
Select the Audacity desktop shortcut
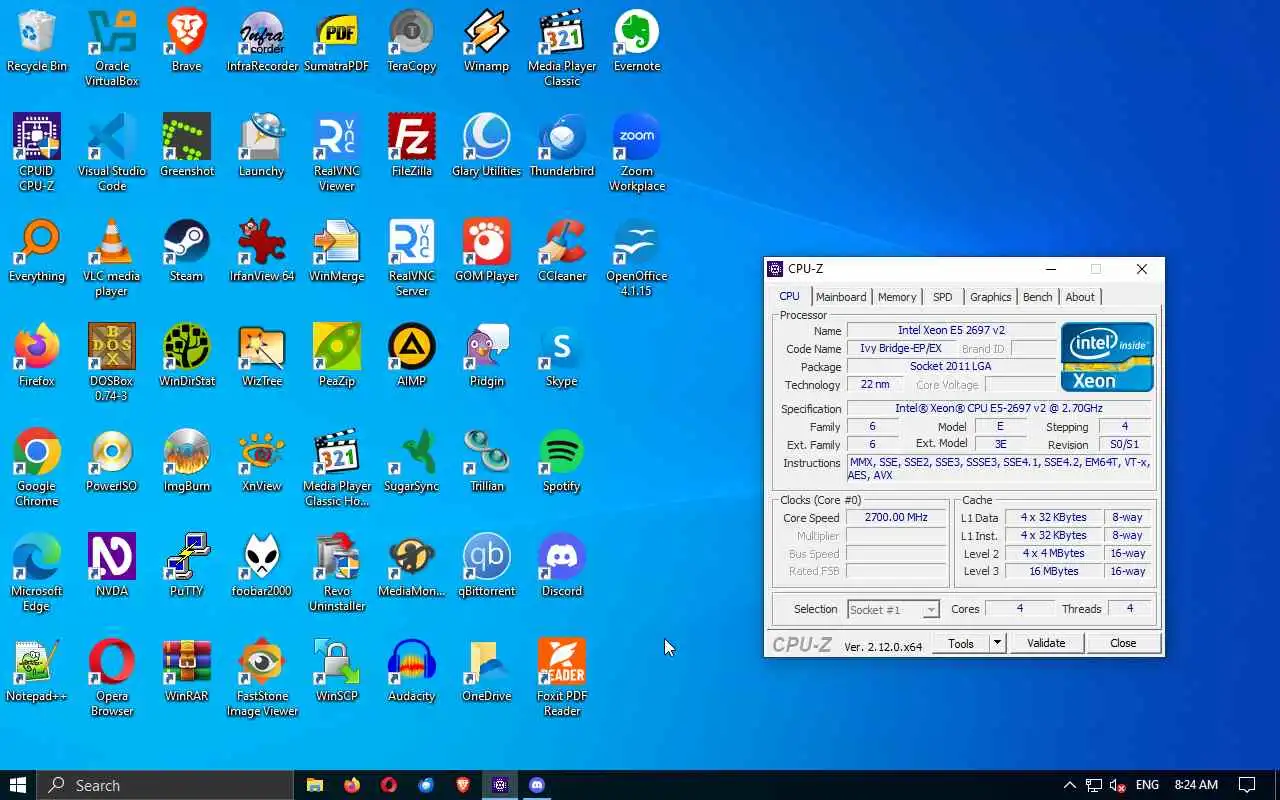412,670
